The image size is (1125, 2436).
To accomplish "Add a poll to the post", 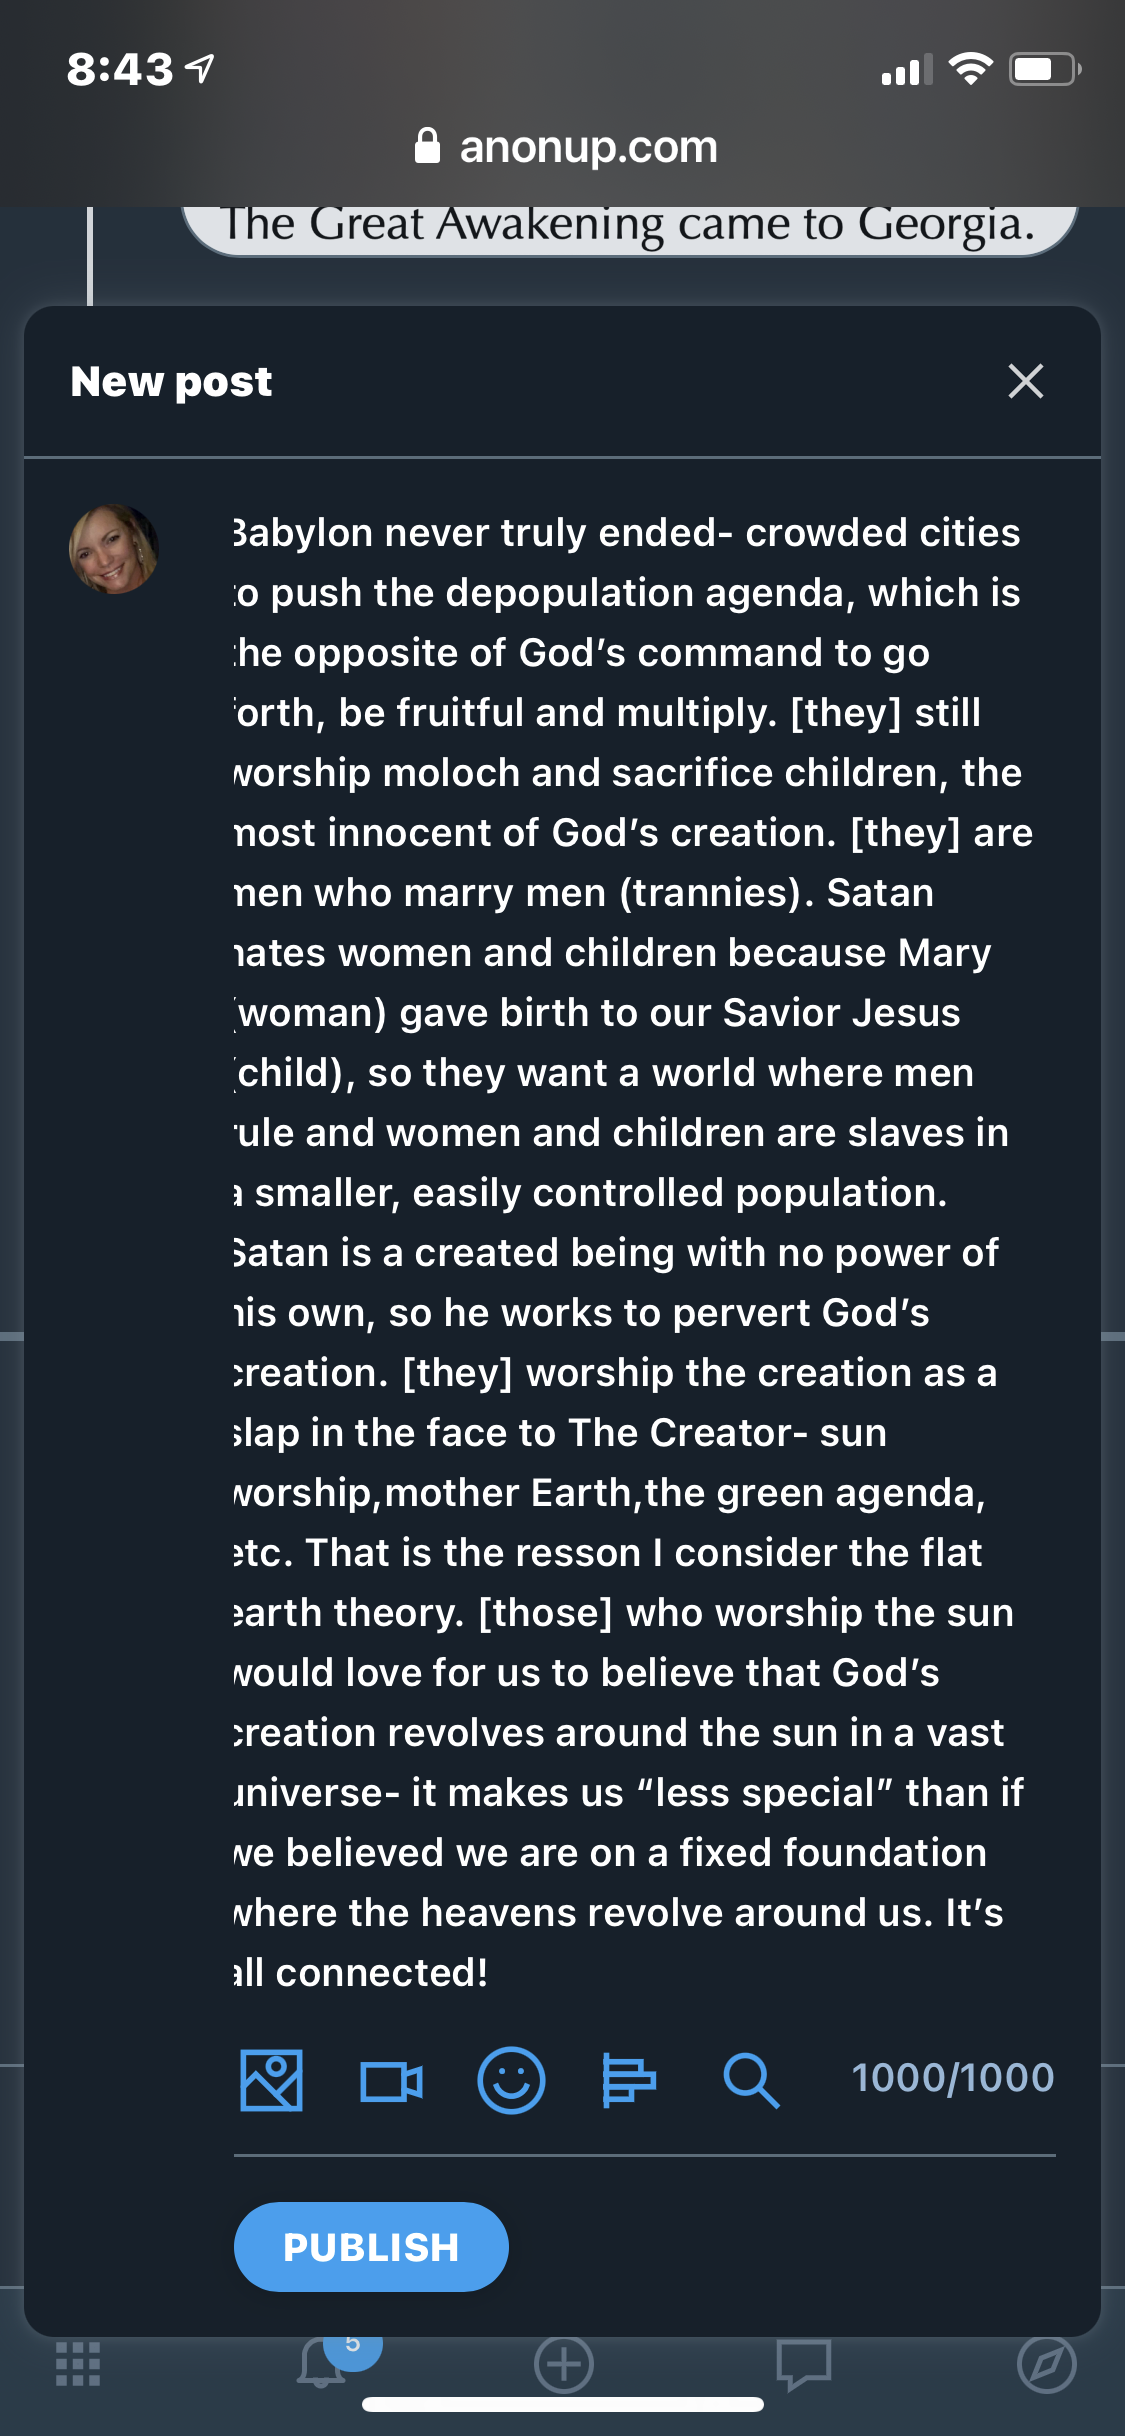I will point(629,2080).
